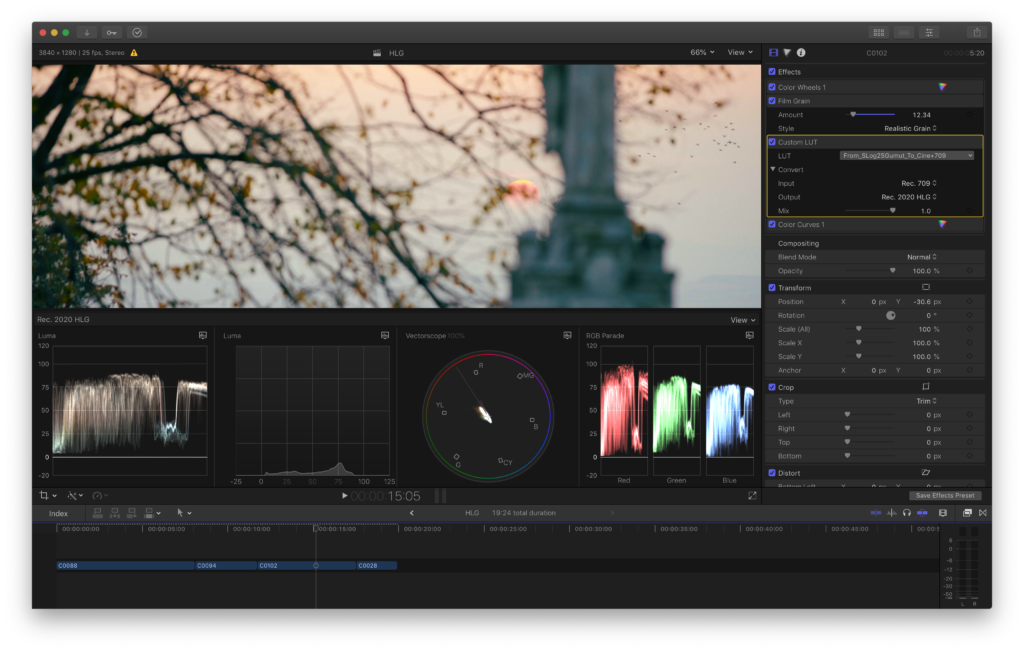Disable all Effects checkbox

(772, 72)
